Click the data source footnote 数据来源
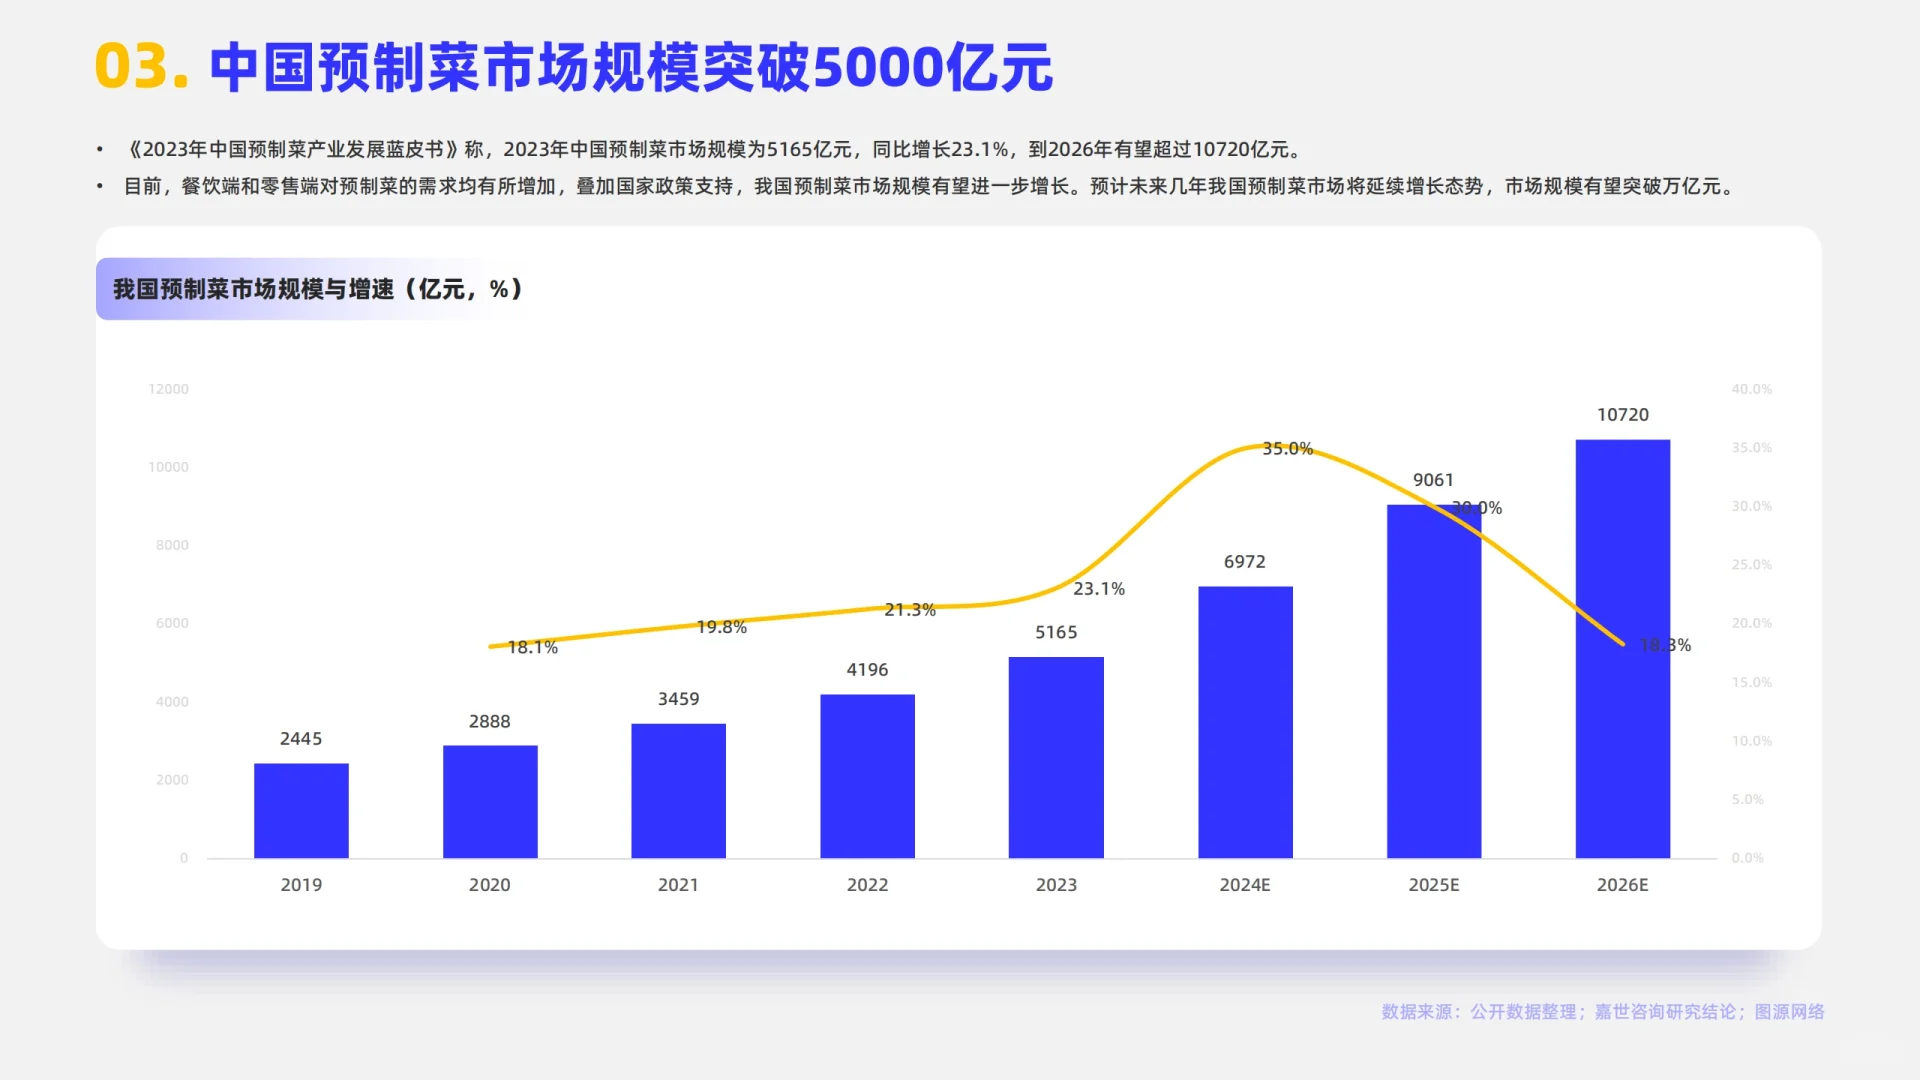Image resolution: width=1920 pixels, height=1080 pixels. 1602,1012
